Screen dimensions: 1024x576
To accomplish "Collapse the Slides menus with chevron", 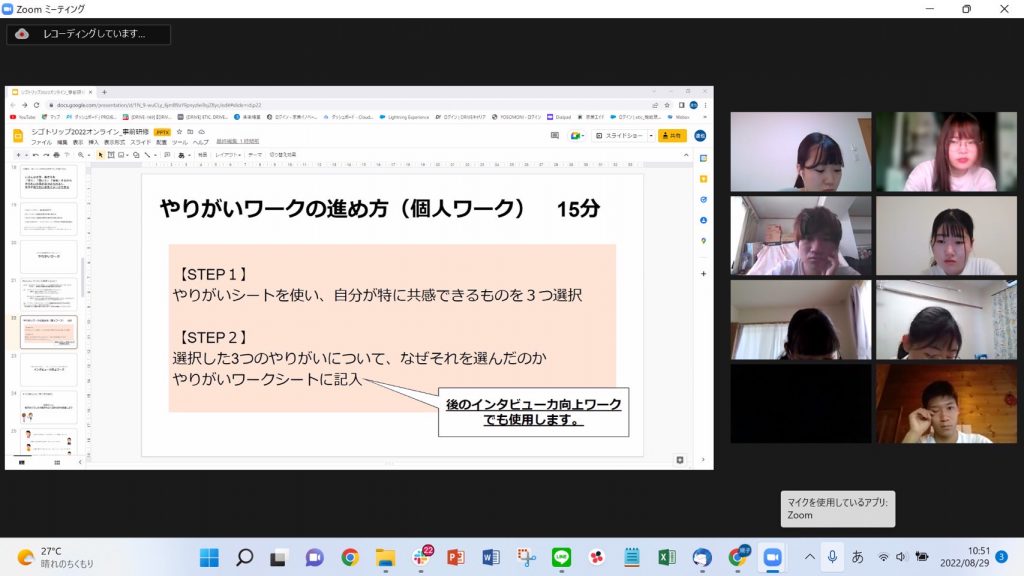I will point(686,155).
